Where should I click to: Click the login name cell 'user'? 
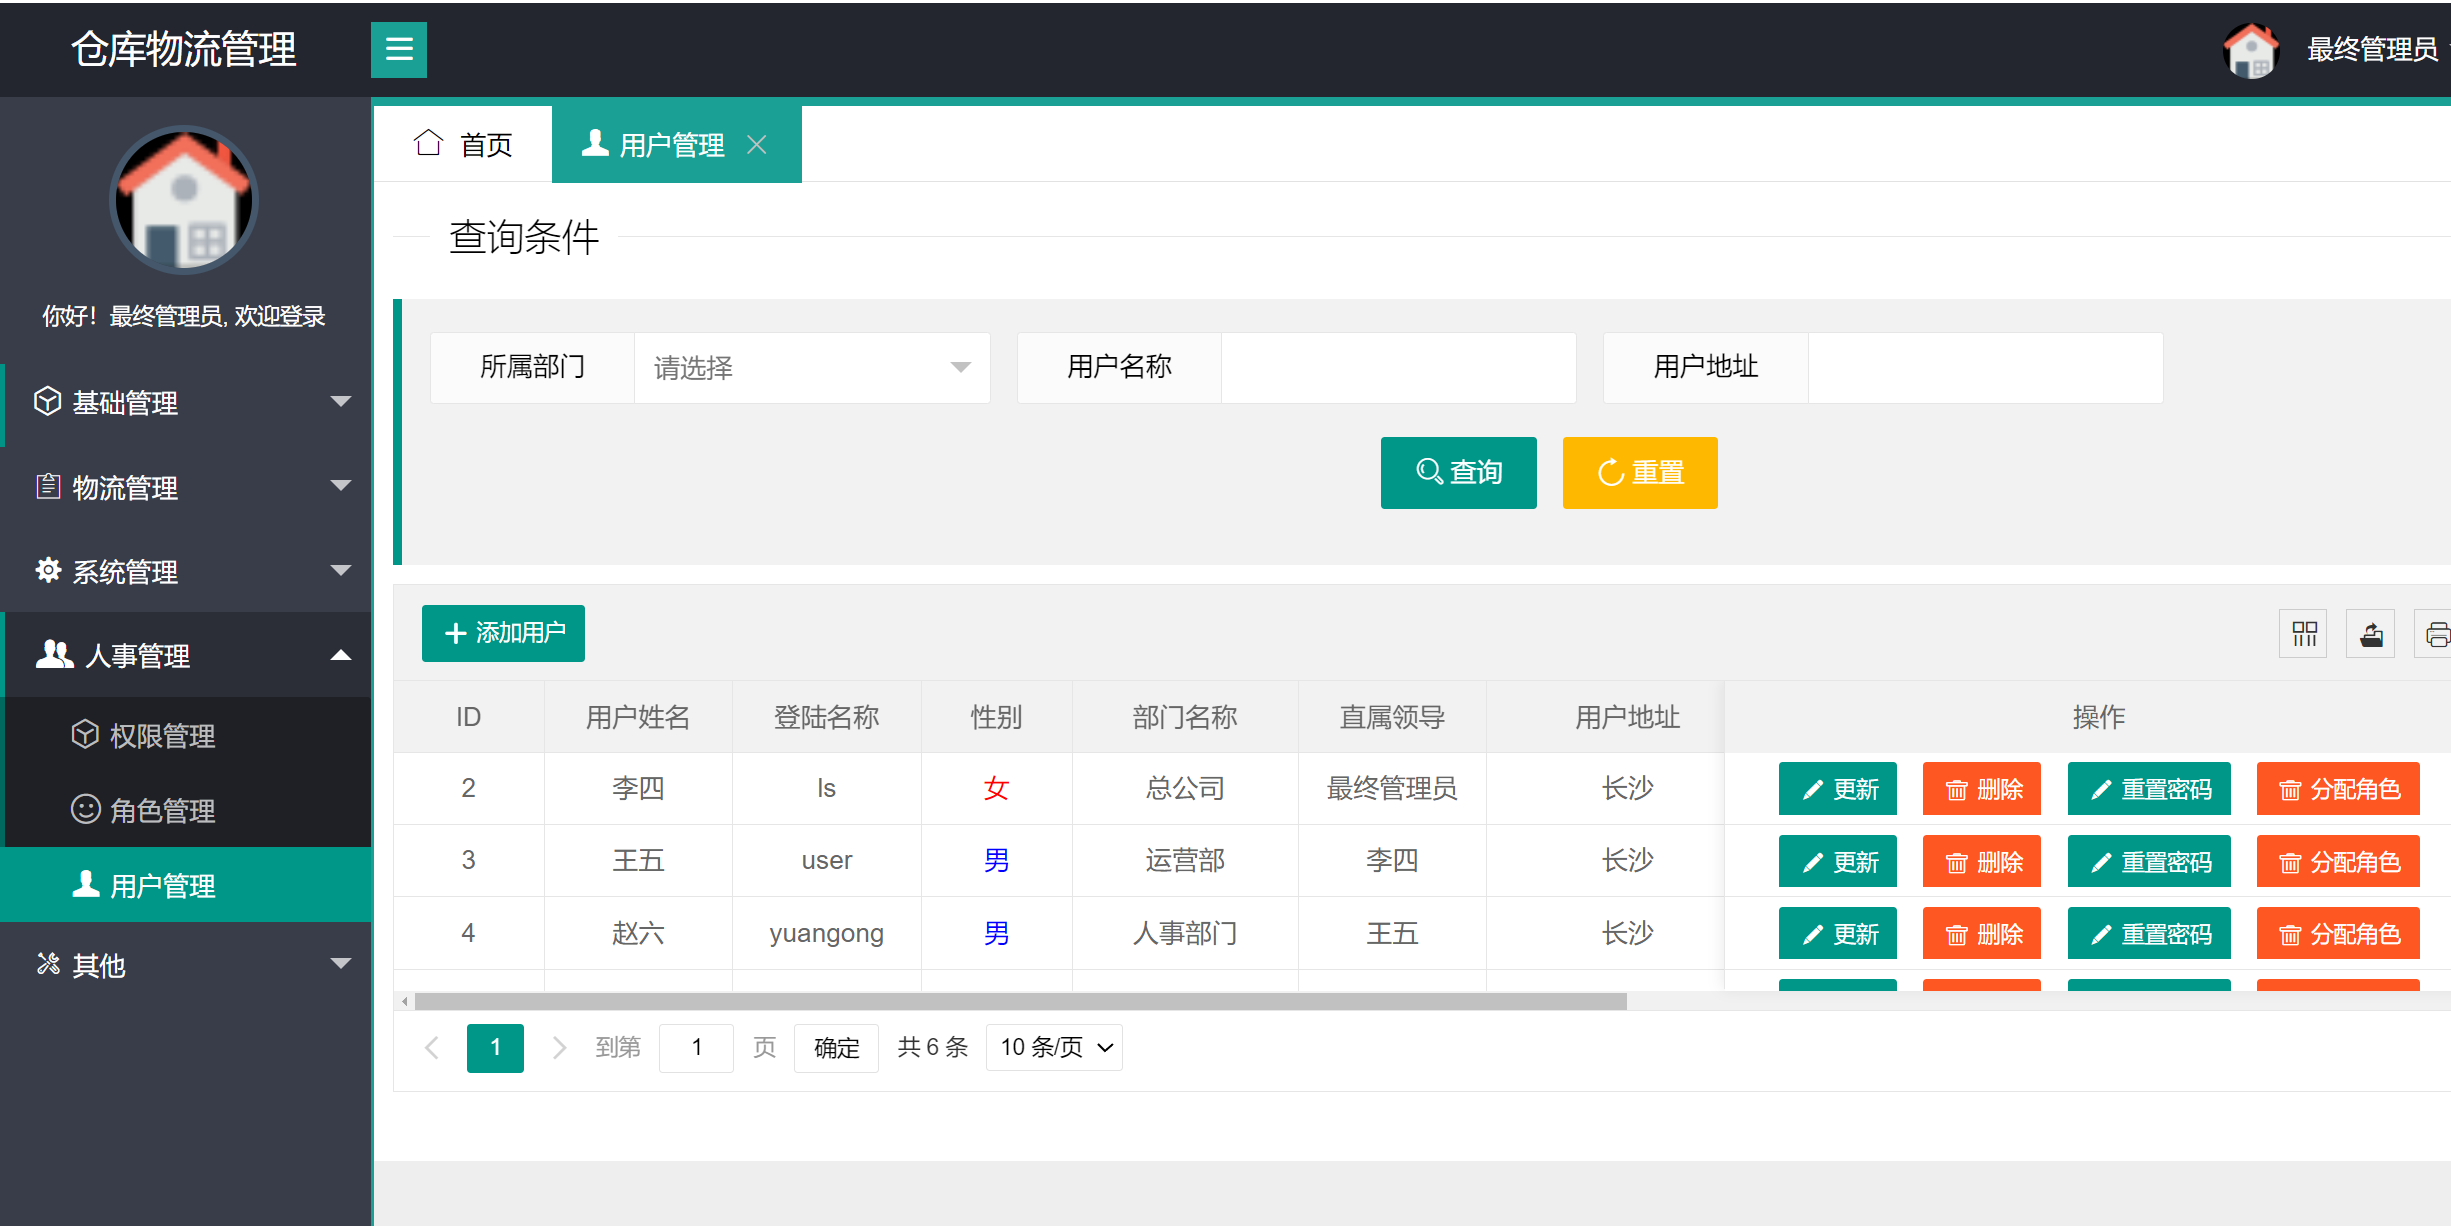tap(826, 860)
